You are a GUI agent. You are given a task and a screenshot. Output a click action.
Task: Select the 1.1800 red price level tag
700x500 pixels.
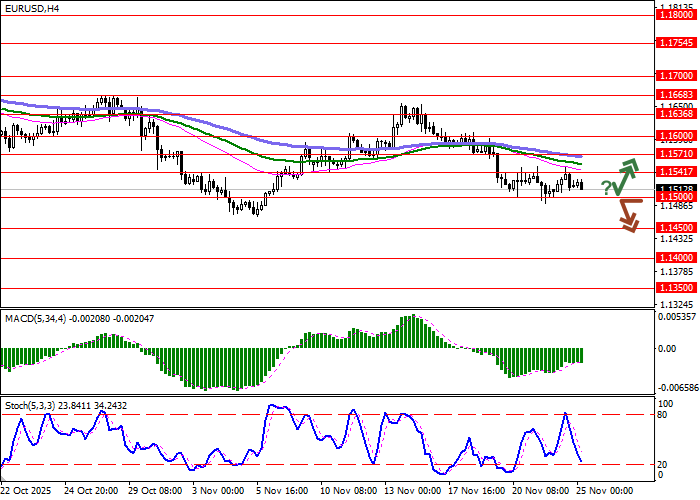pos(676,15)
